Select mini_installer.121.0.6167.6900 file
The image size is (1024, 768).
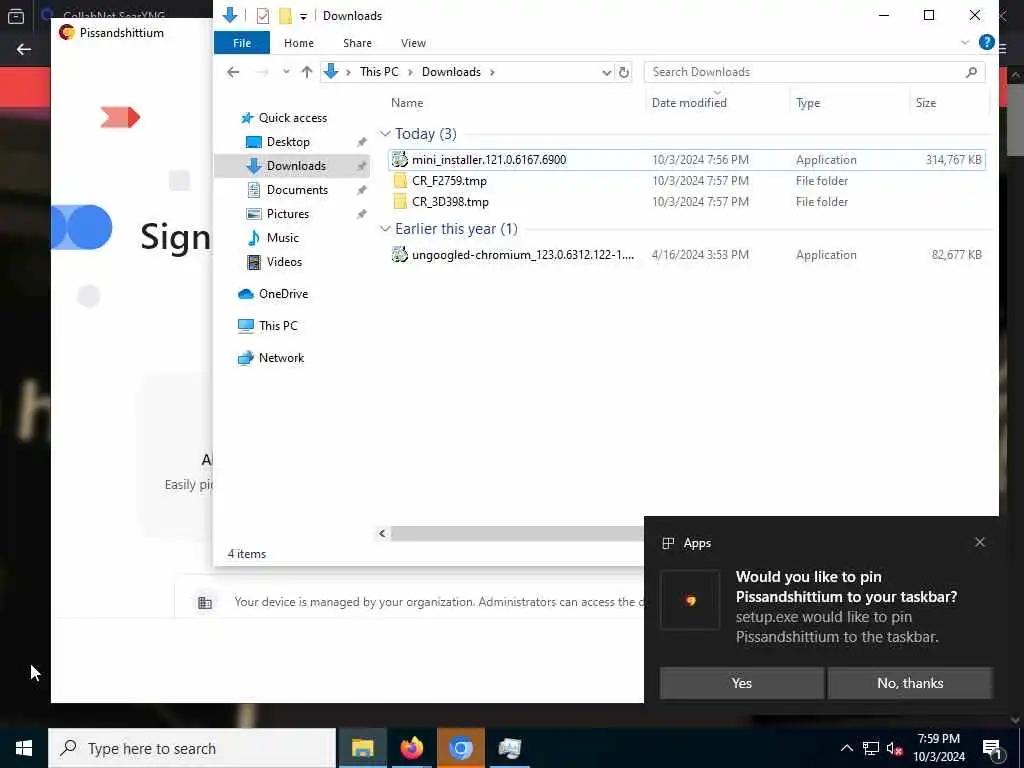686,160
